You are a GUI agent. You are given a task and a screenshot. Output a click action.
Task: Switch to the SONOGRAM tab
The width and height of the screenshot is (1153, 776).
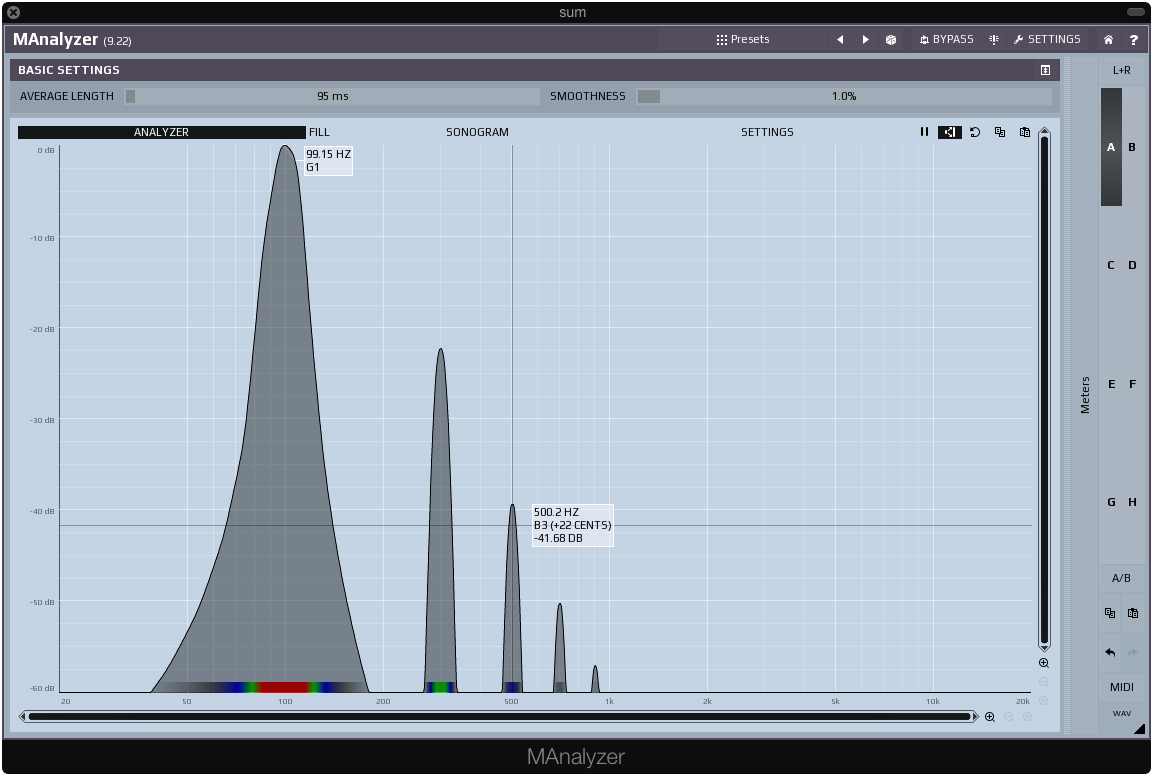click(x=477, y=132)
